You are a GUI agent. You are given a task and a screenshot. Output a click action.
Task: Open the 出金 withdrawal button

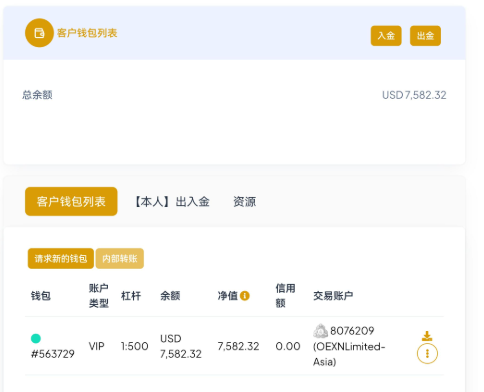point(425,36)
